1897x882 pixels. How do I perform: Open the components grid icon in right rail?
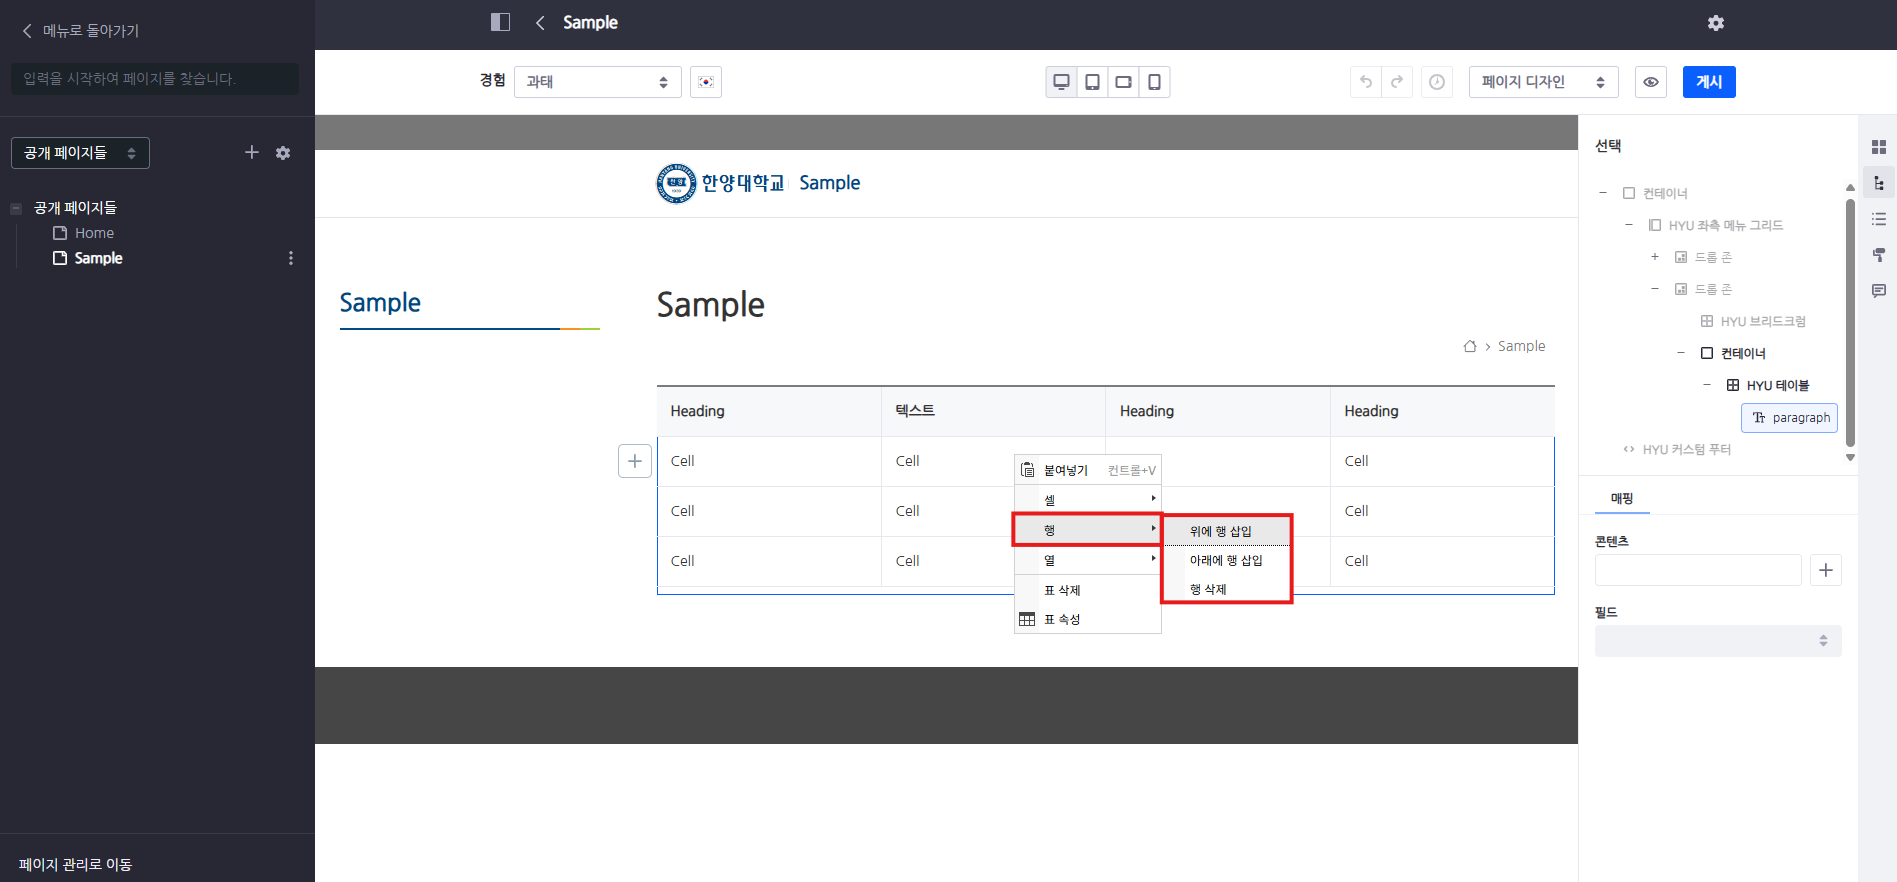1878,147
